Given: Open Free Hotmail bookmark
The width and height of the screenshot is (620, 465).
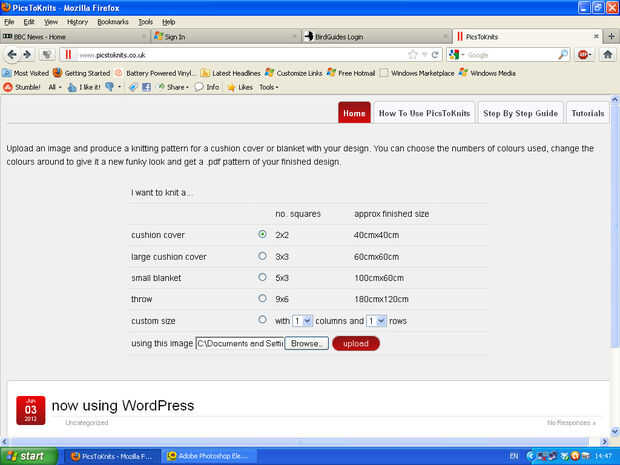Looking at the screenshot, I should (x=351, y=73).
